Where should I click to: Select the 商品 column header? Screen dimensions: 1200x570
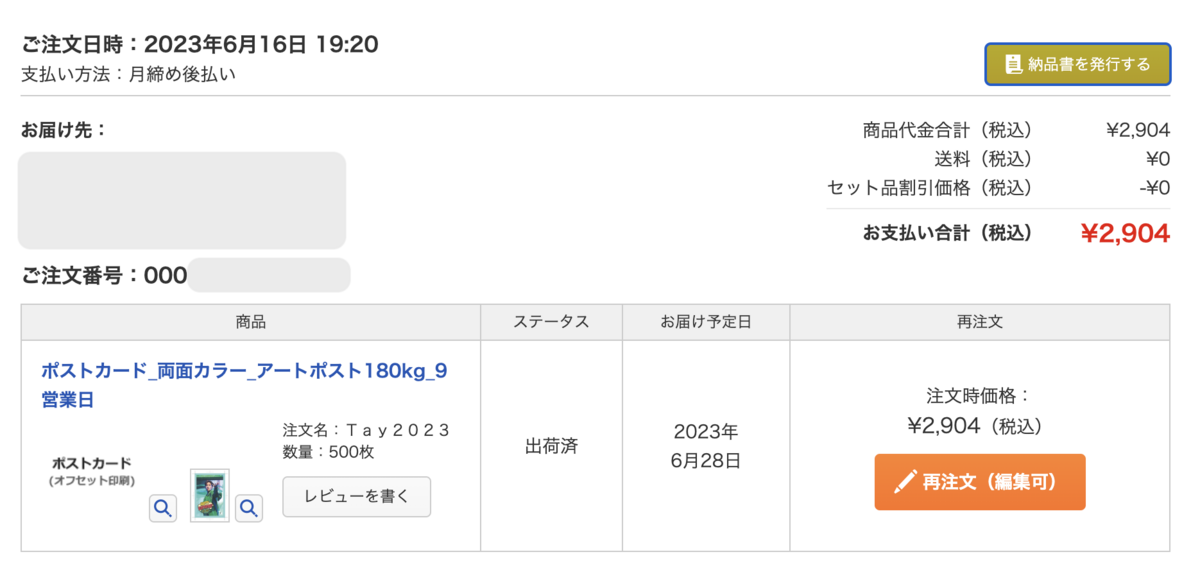pos(251,322)
